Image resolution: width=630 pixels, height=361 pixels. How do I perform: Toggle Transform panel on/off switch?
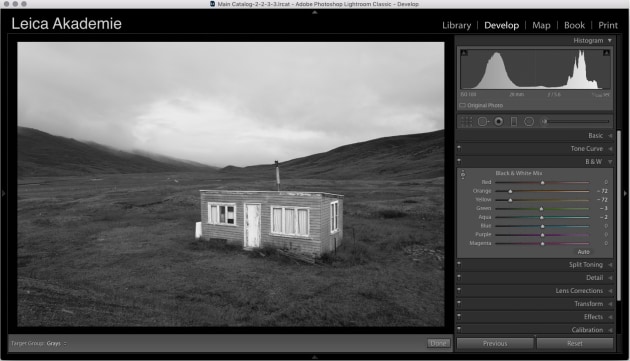click(x=459, y=304)
